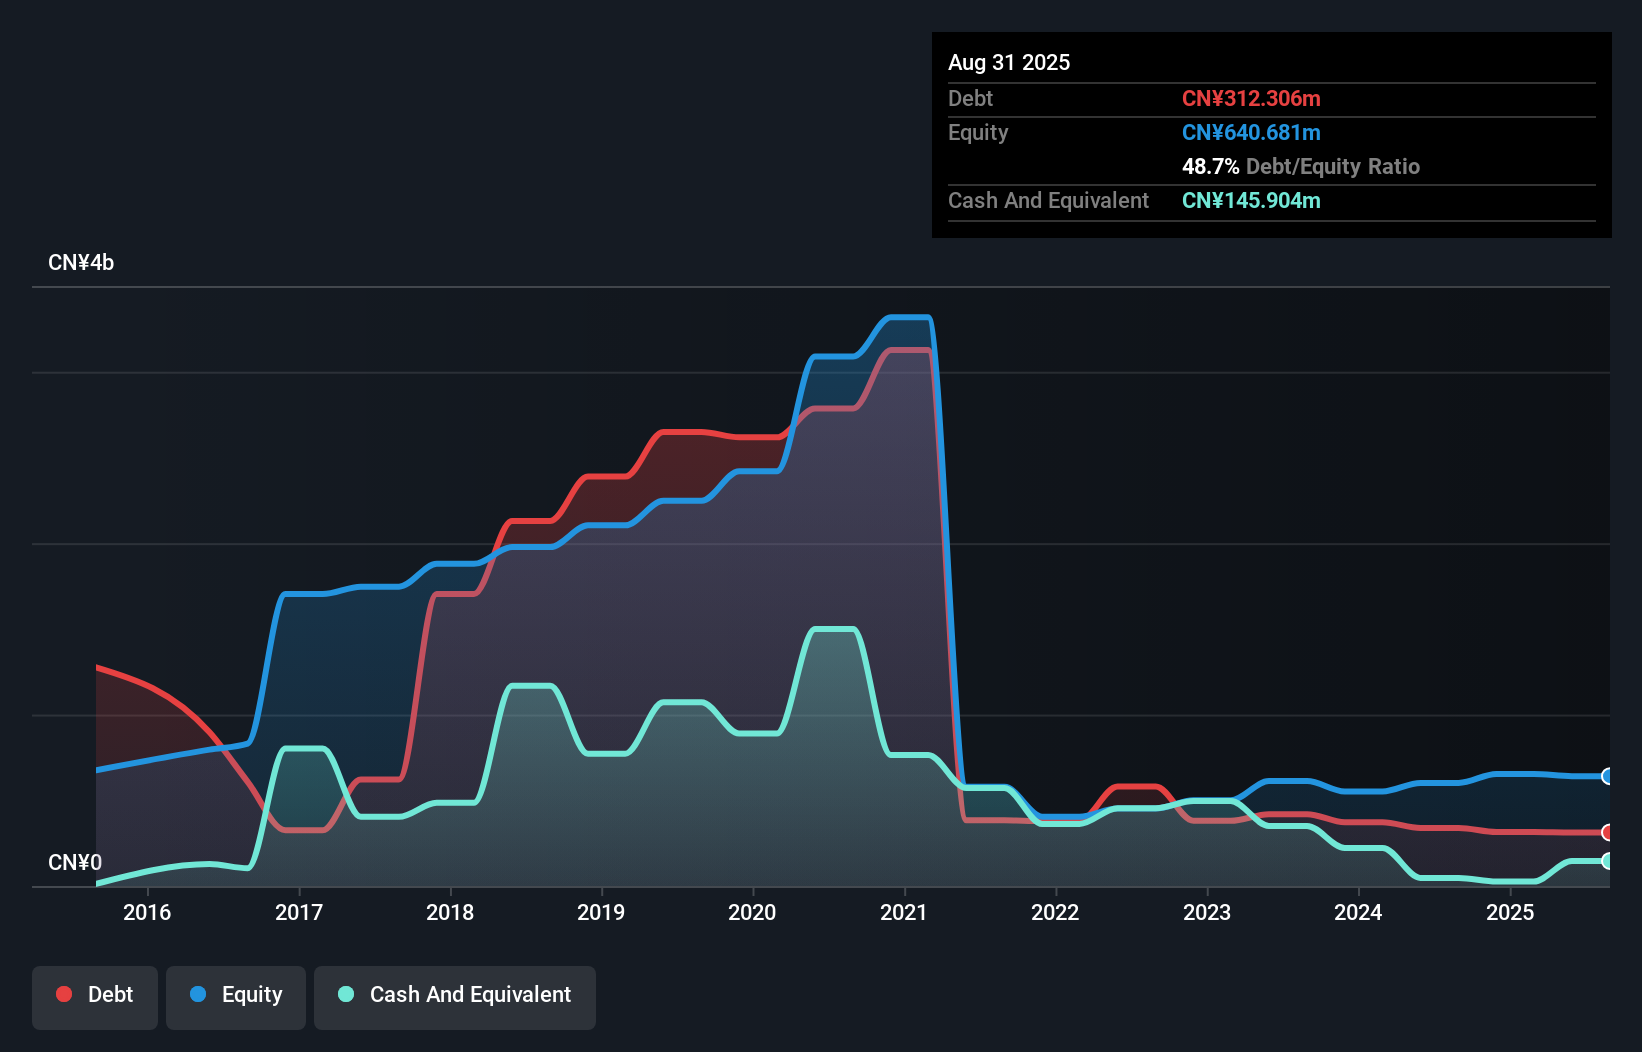
Task: Toggle the Debt series legend button
Action: (x=95, y=997)
